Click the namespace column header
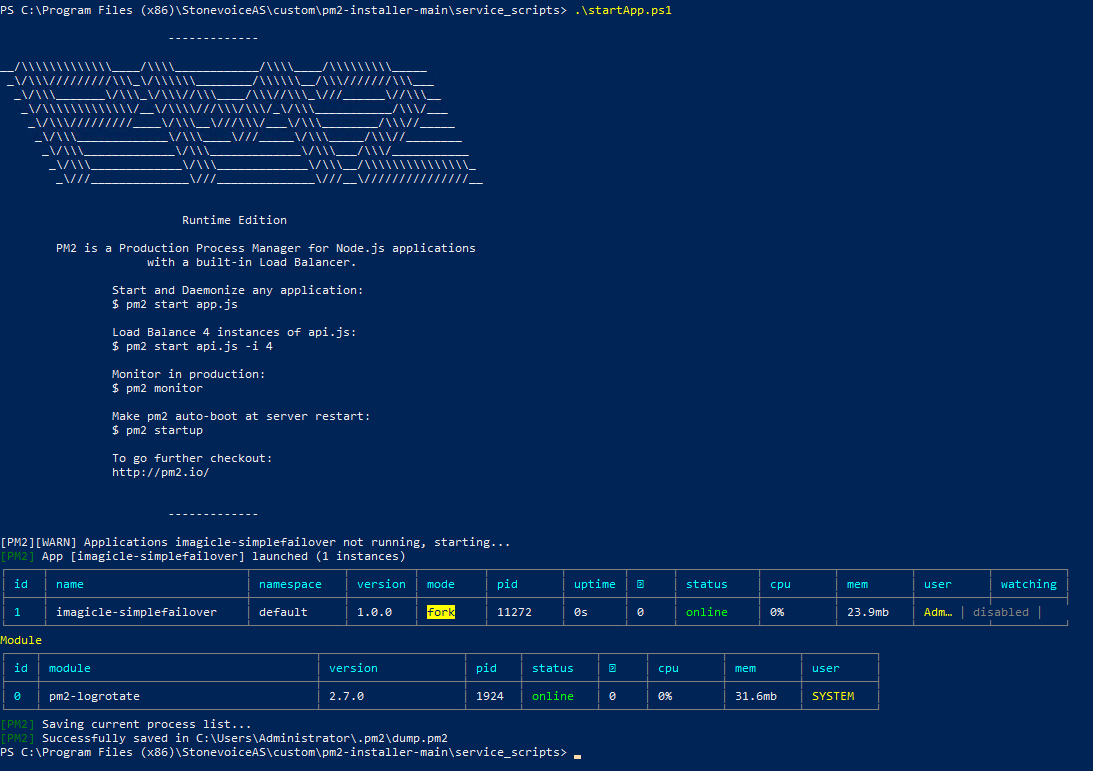The image size is (1093, 771). (x=290, y=584)
